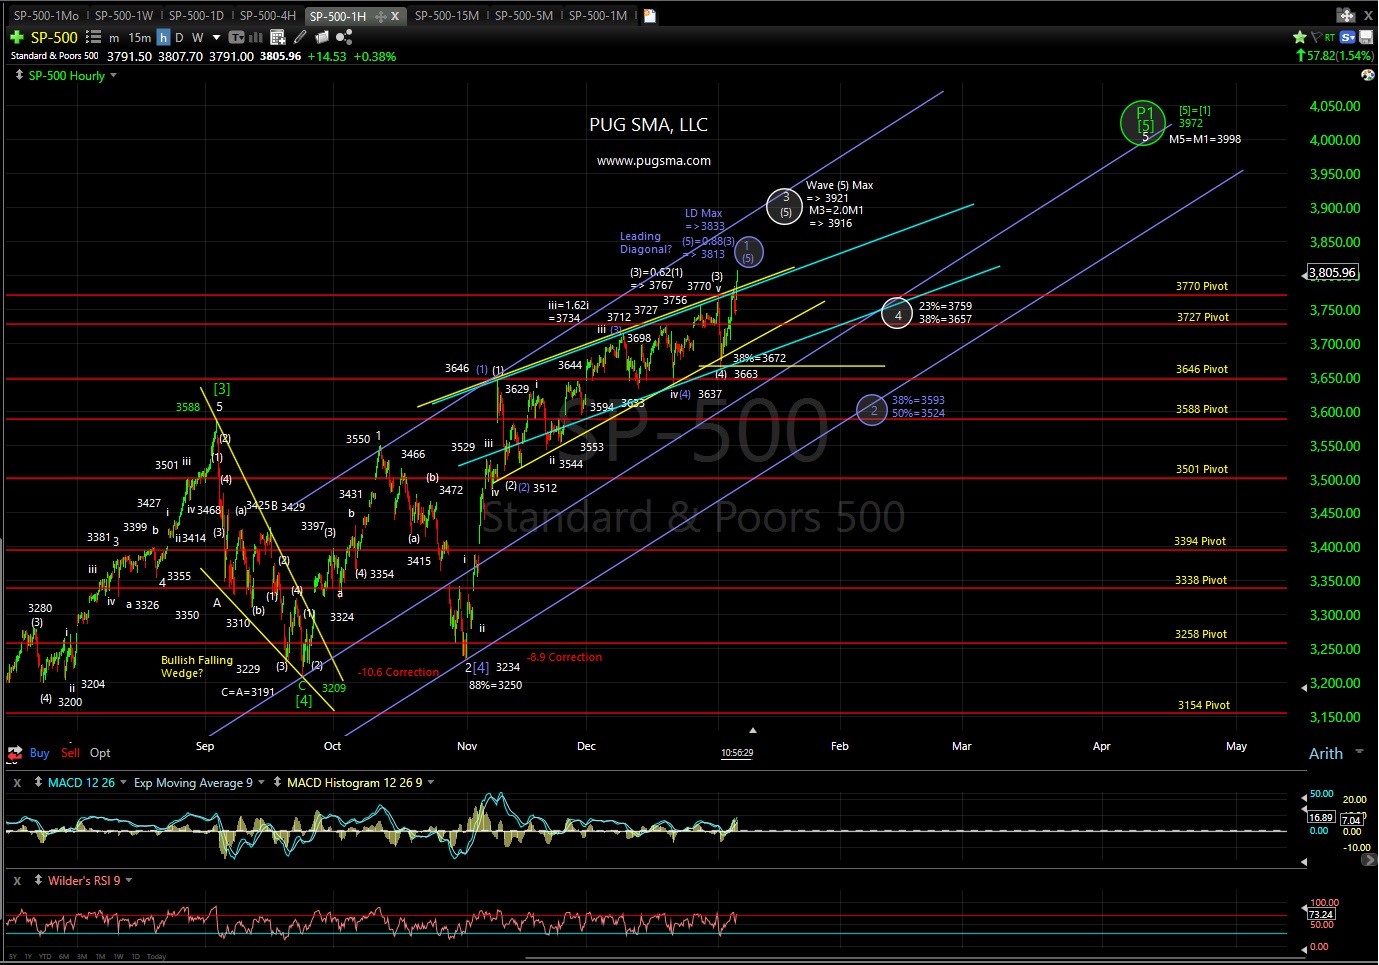Switch to 15m timeframe
Viewport: 1379px width, 965px height.
pyautogui.click(x=139, y=37)
